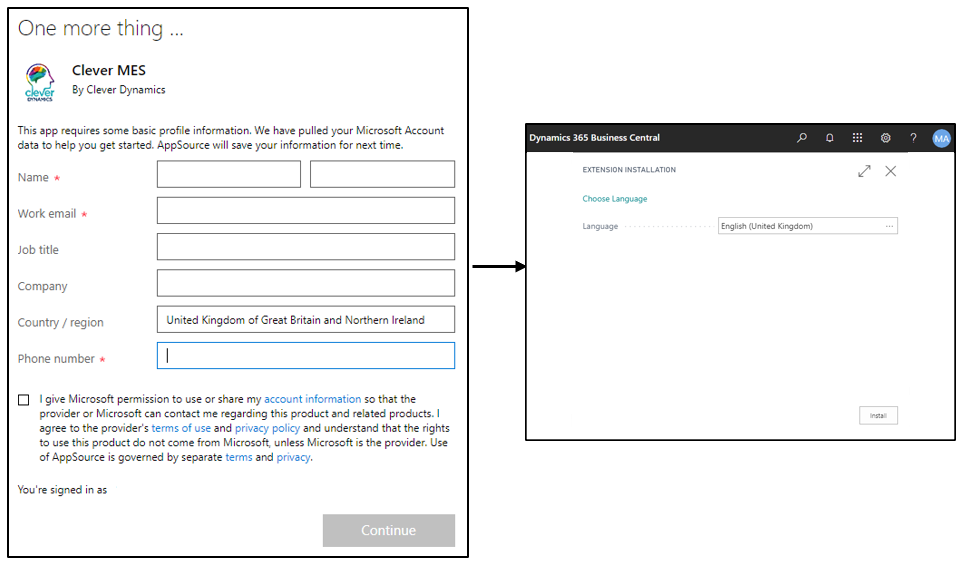Screen dimensions: 966x567
Task: Open the provider's terms of use link
Action: (181, 428)
